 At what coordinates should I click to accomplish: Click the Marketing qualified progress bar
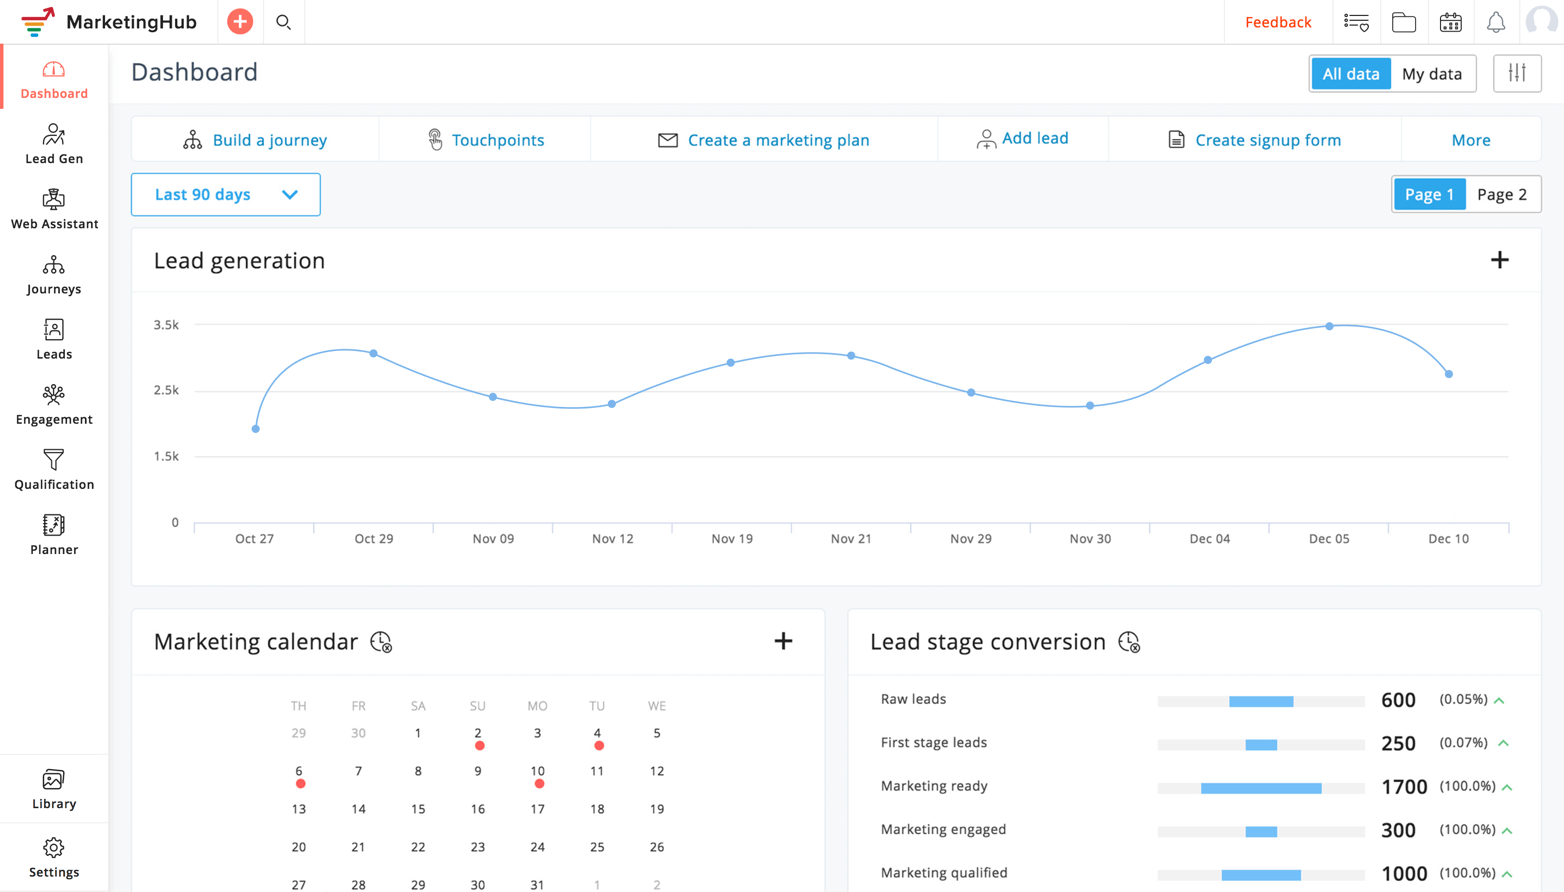[x=1261, y=875]
